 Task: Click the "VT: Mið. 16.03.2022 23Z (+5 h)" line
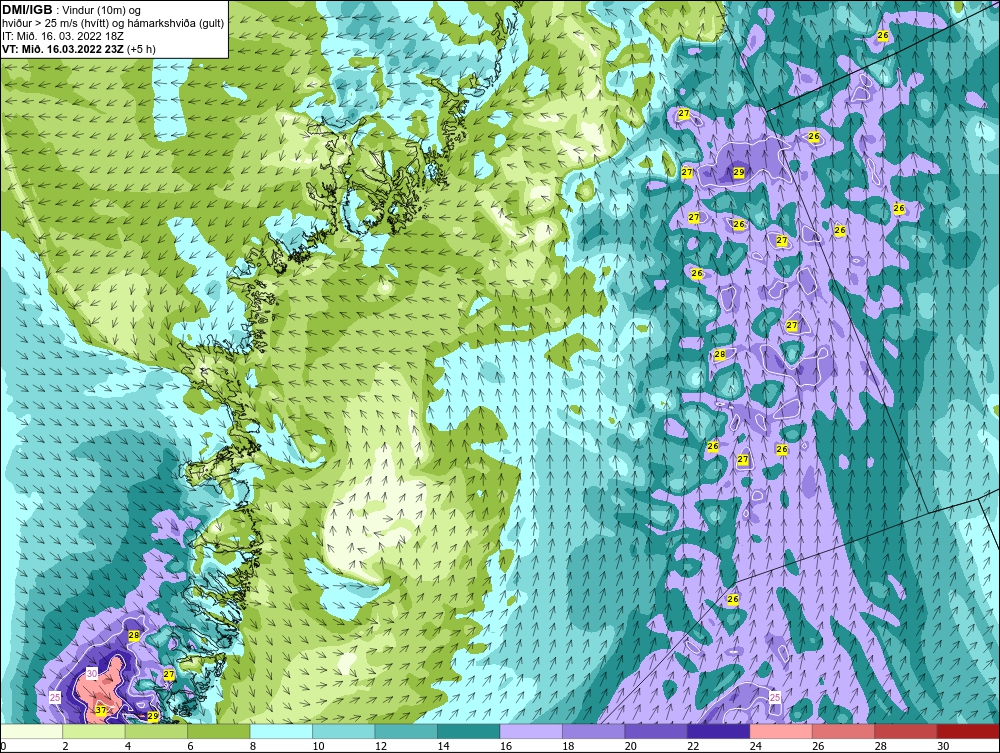tap(78, 48)
